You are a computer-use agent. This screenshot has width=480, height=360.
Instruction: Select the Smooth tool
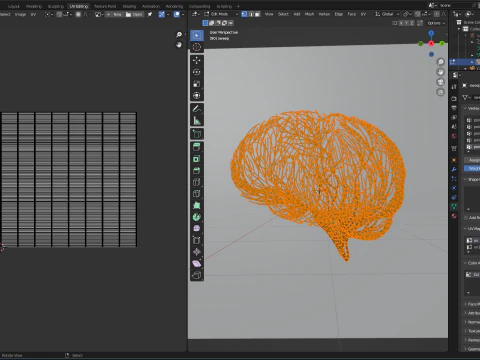197,229
